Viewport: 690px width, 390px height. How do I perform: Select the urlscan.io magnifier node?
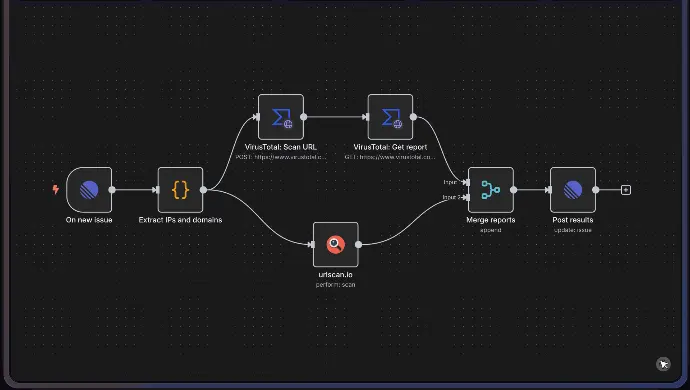[x=336, y=244]
